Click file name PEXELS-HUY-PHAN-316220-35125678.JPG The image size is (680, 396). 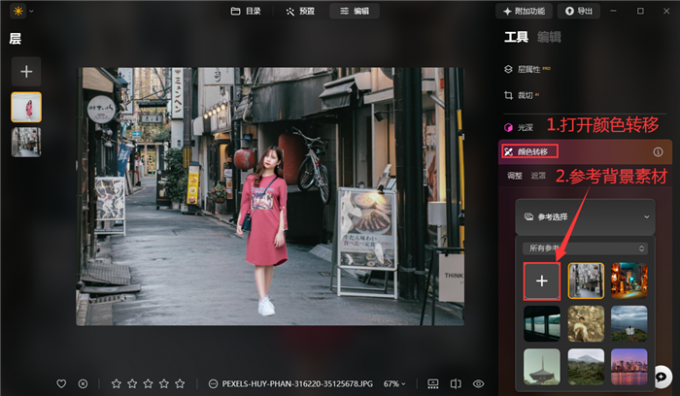coord(297,384)
